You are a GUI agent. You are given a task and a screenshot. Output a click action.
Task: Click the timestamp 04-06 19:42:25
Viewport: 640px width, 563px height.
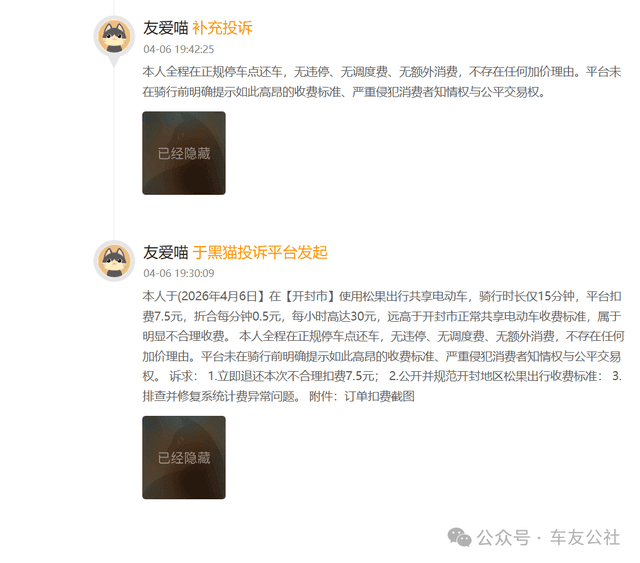point(179,49)
